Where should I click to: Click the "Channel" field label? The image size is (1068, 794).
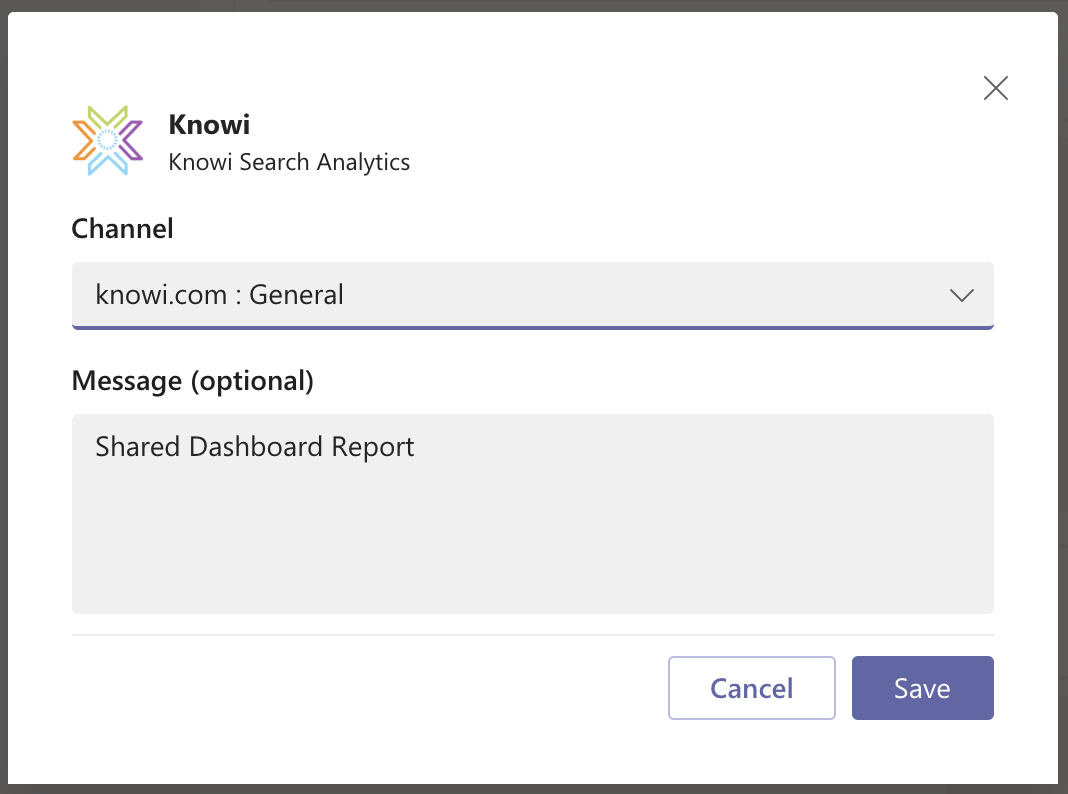click(x=122, y=228)
